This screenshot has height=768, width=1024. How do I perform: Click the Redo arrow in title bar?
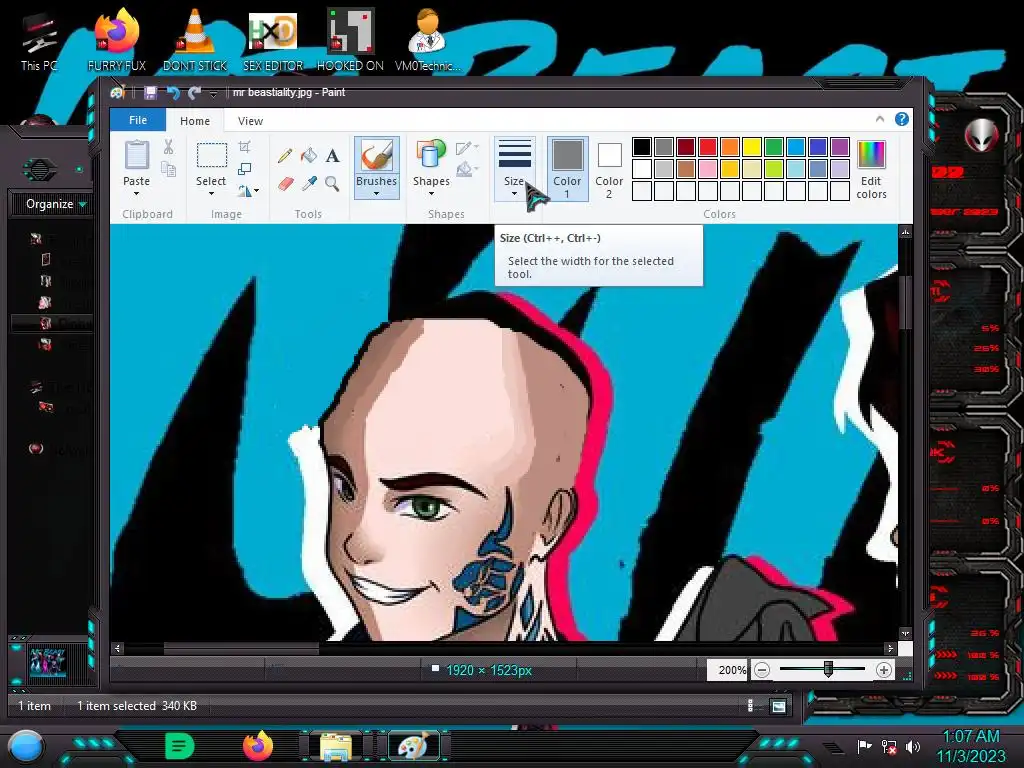(x=194, y=93)
